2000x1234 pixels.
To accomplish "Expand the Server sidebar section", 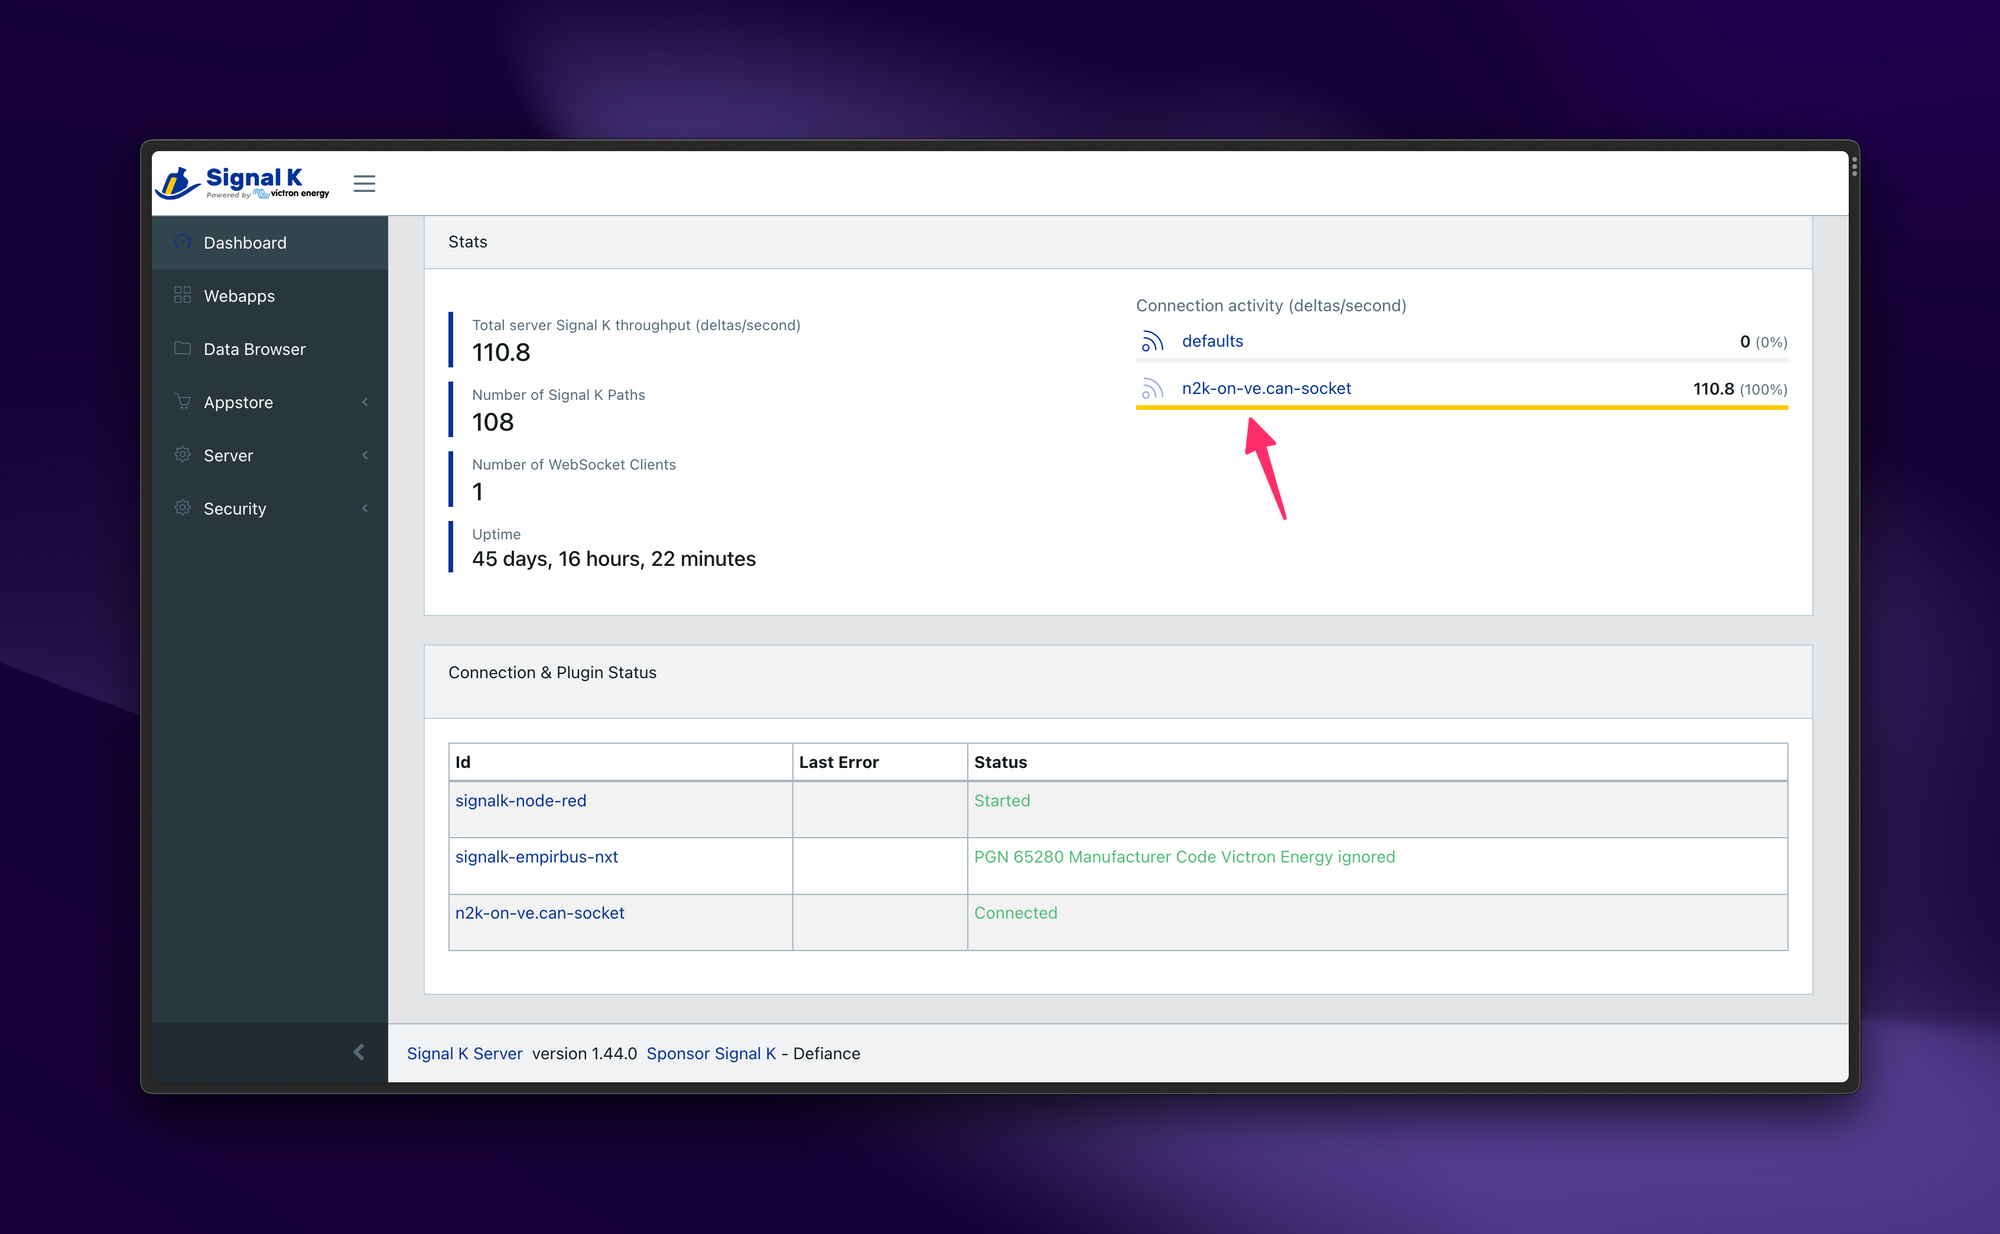I will coord(270,454).
